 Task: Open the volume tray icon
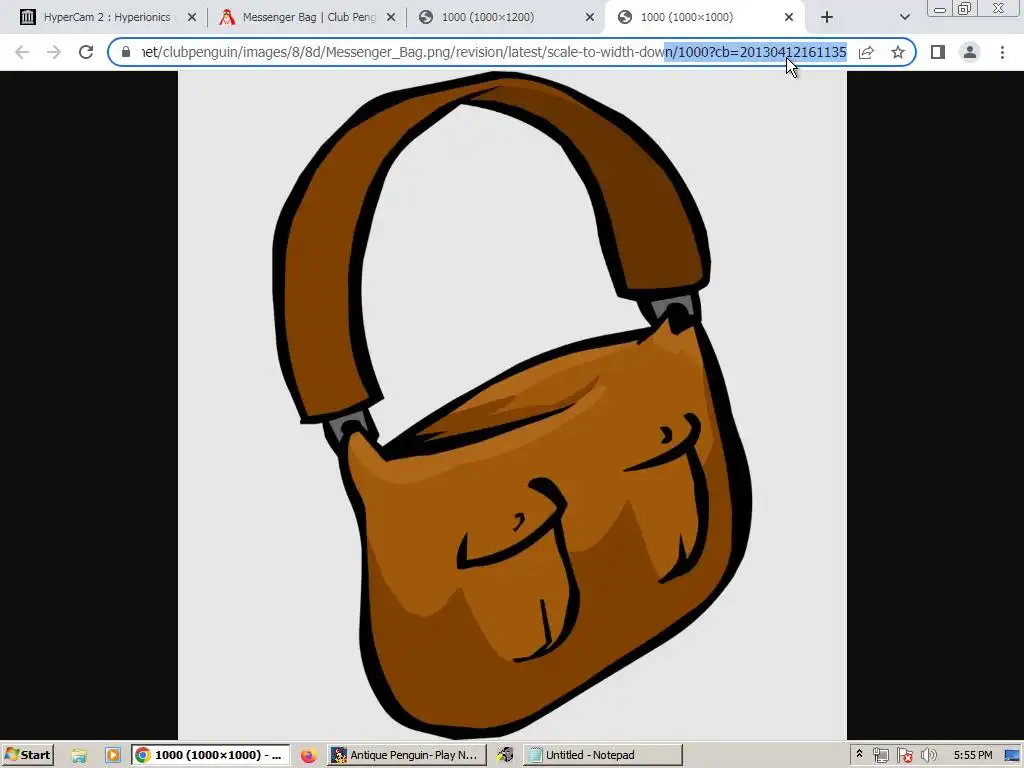[x=928, y=756]
